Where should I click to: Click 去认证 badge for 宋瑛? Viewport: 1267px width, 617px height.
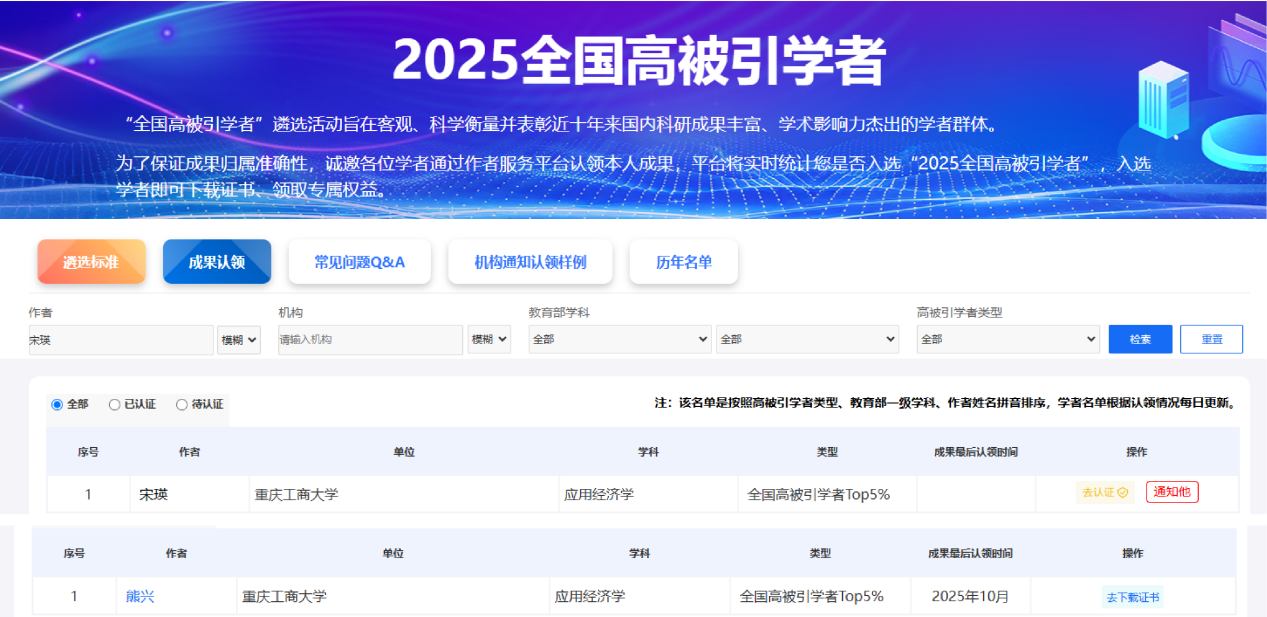click(1105, 493)
